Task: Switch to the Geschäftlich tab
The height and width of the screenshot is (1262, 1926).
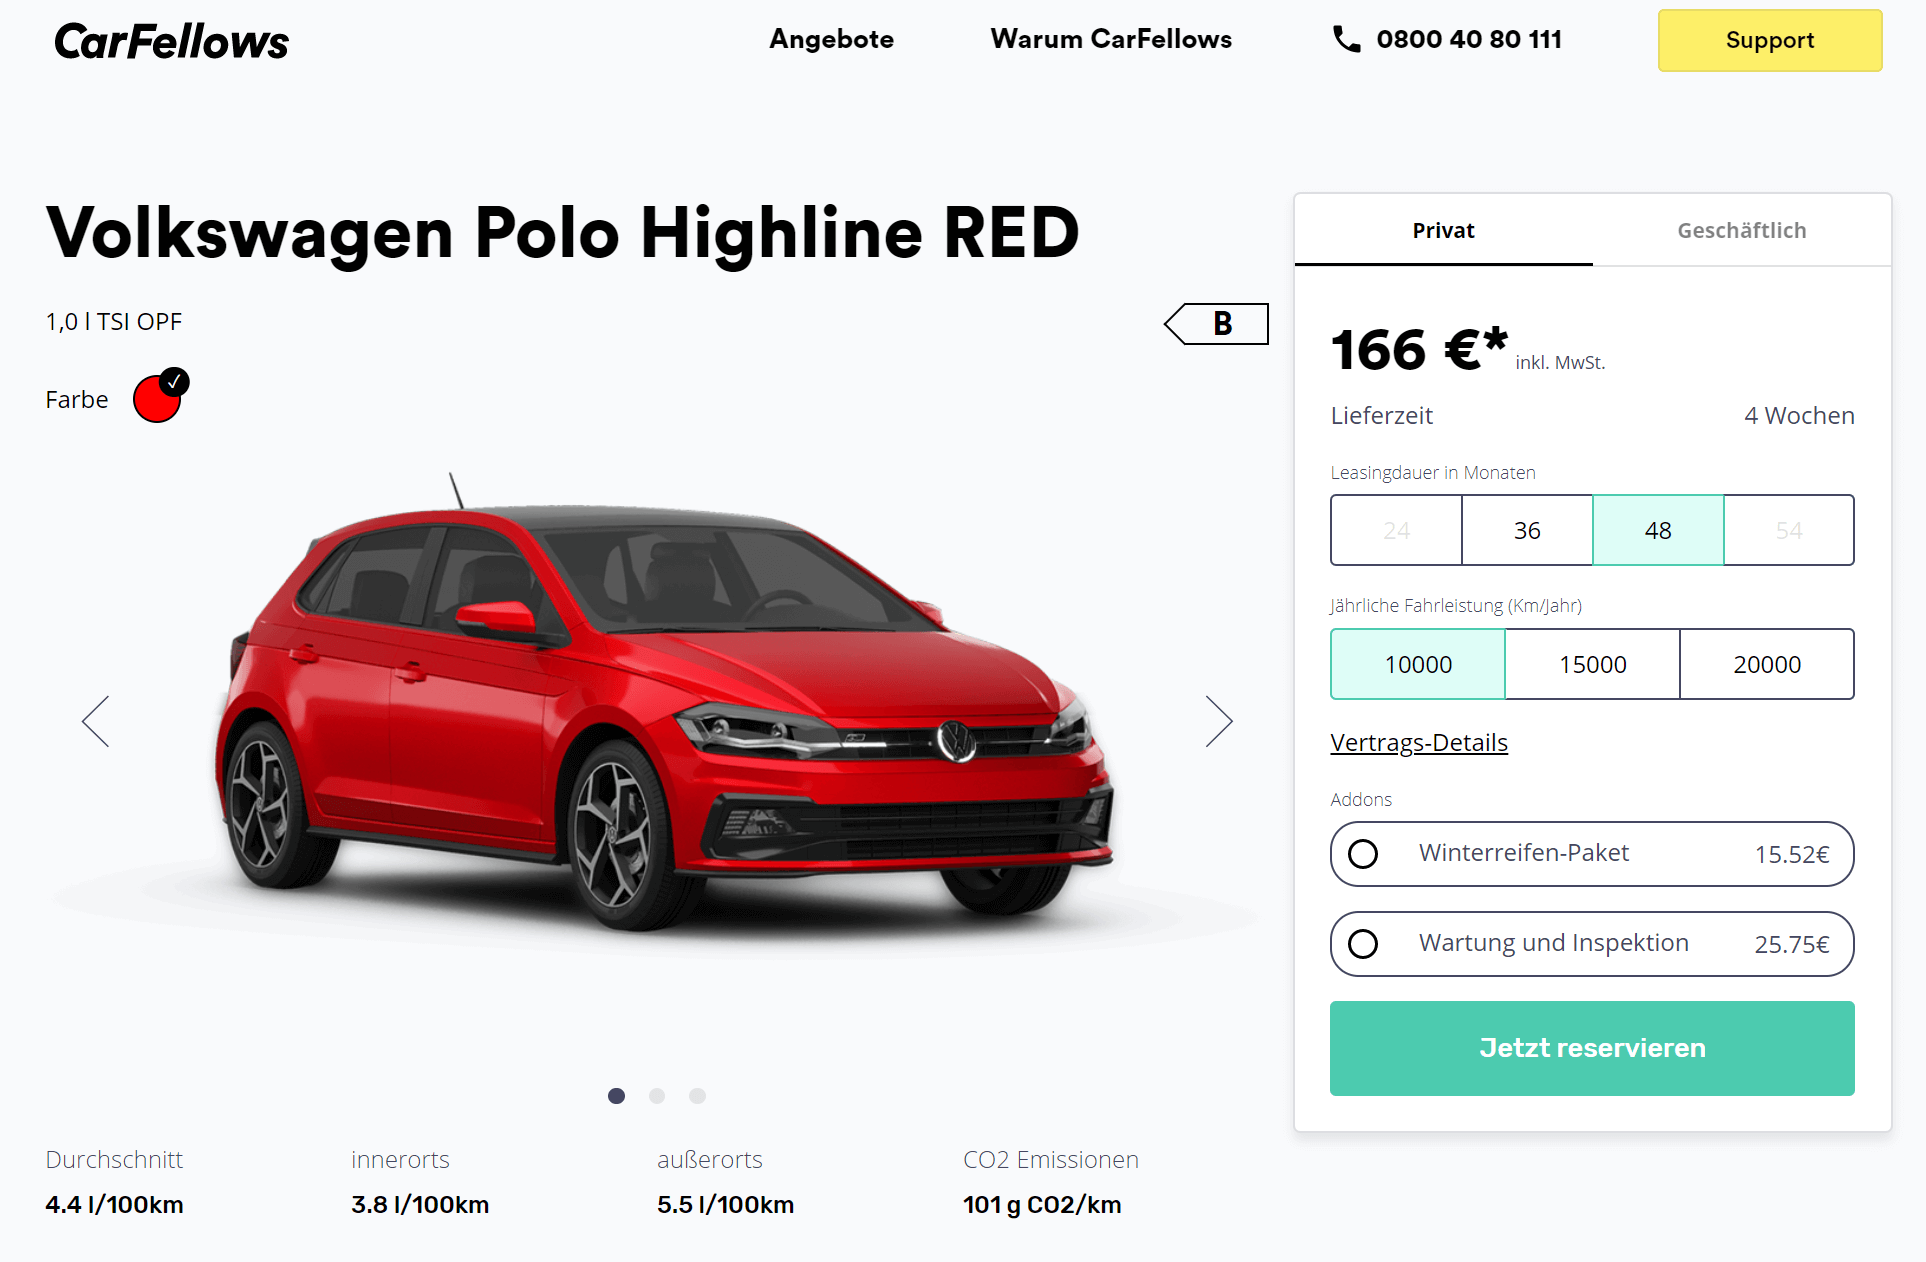Action: click(x=1741, y=230)
